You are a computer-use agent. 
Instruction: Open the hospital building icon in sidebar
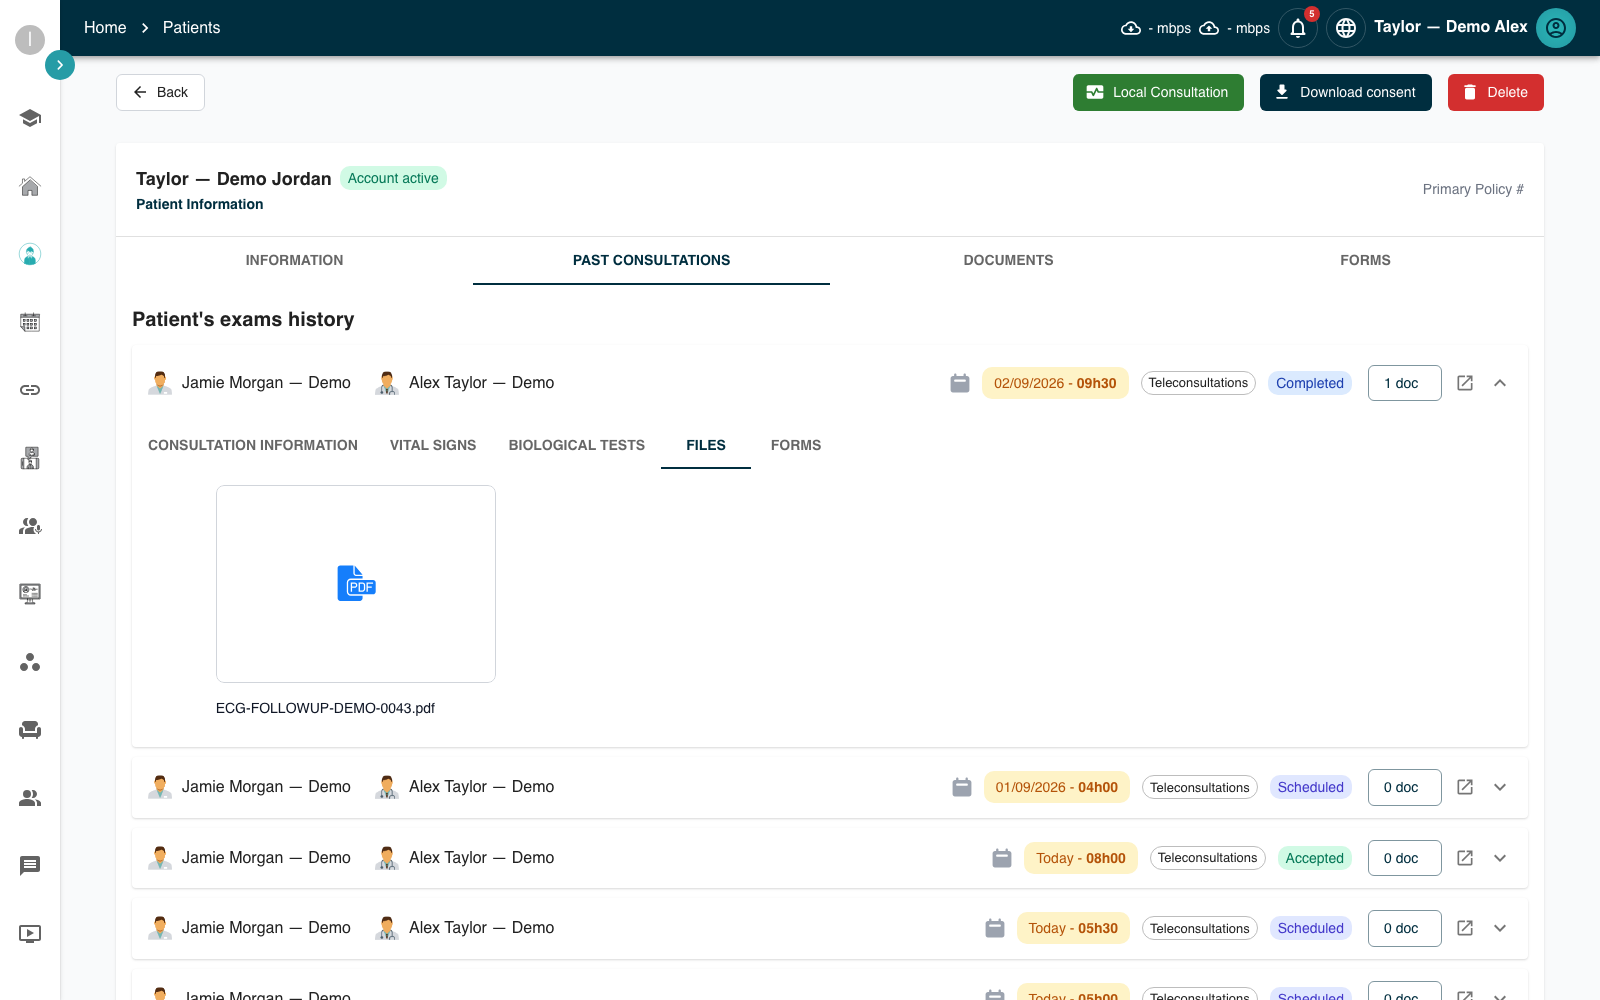click(30, 458)
